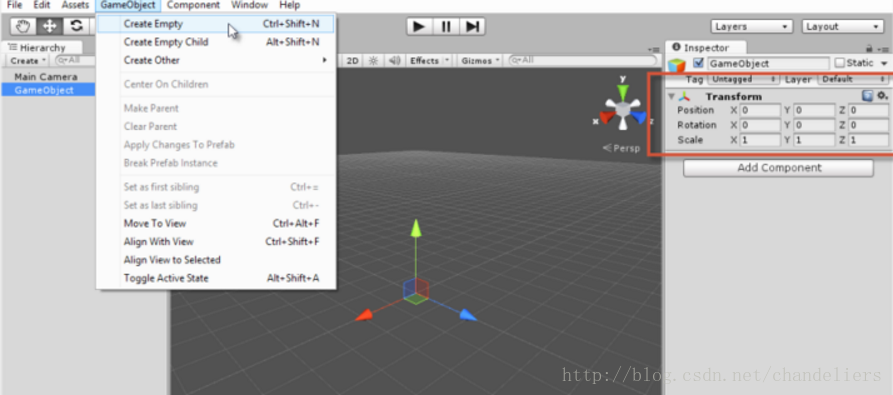
Task: Click the Scale Y field
Action: pyautogui.click(x=814, y=140)
